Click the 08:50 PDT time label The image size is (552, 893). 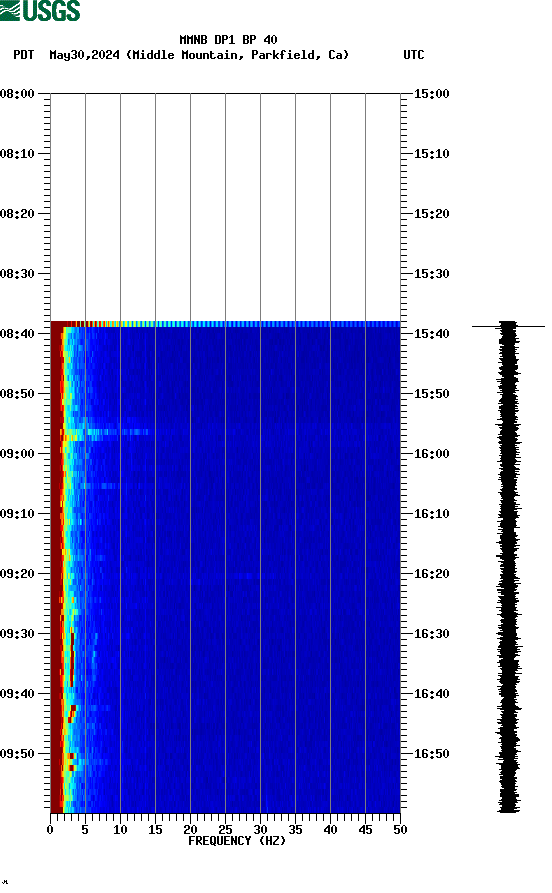[17, 394]
